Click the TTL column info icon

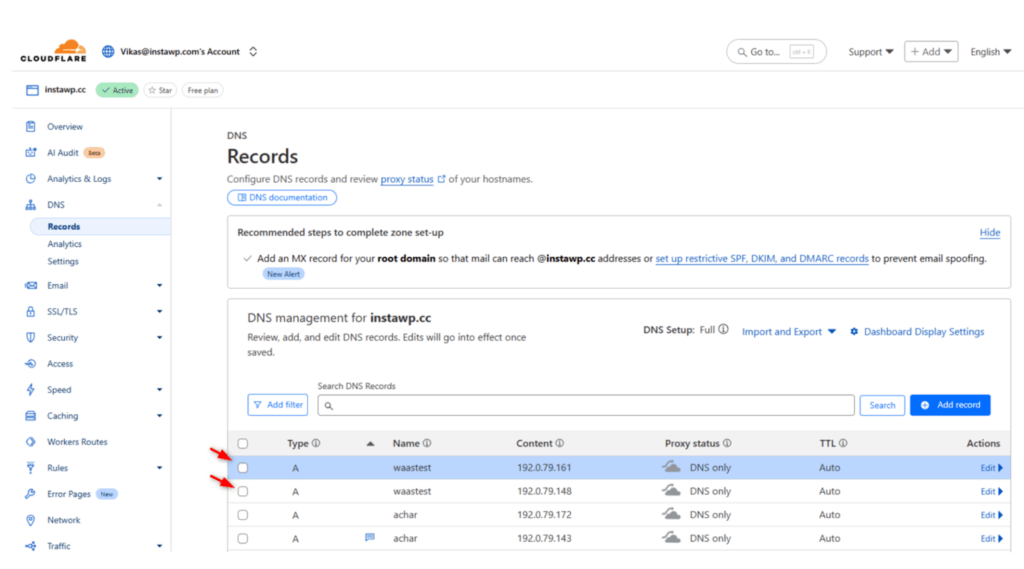click(x=843, y=443)
